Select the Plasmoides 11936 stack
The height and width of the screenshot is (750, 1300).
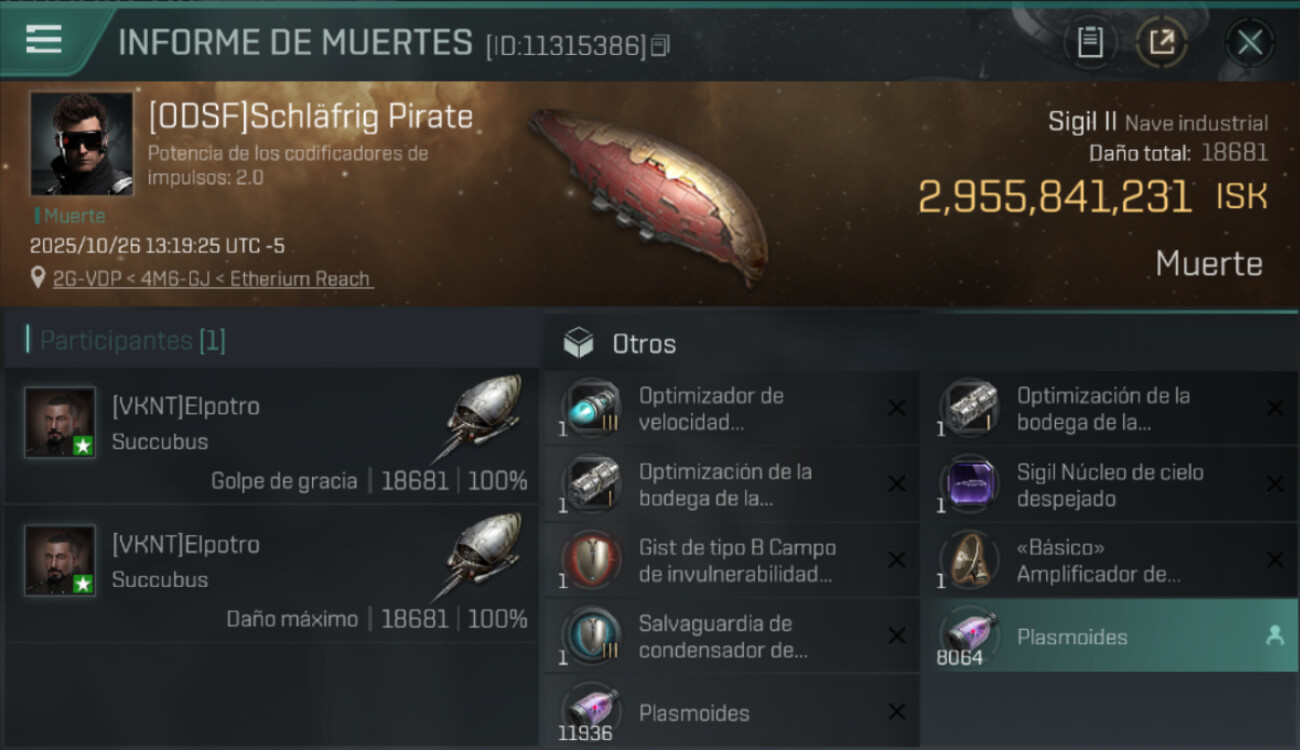coord(731,711)
